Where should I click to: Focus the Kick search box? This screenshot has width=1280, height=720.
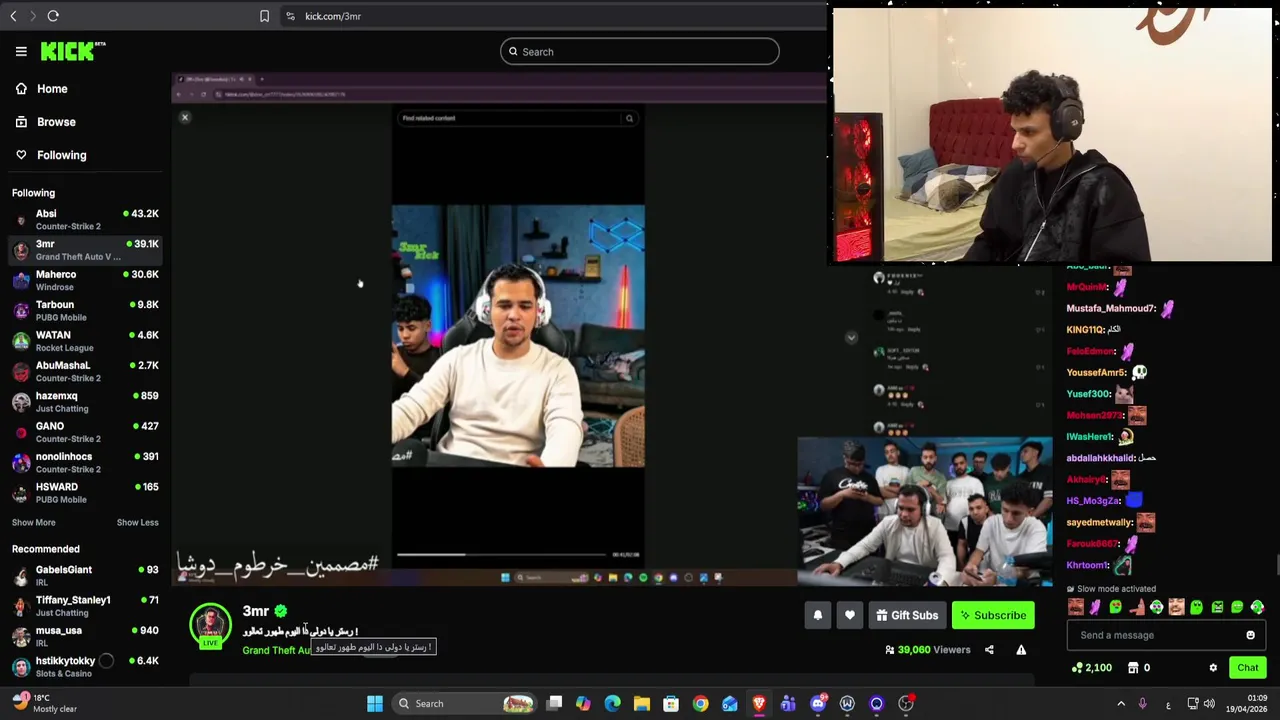[x=640, y=52]
